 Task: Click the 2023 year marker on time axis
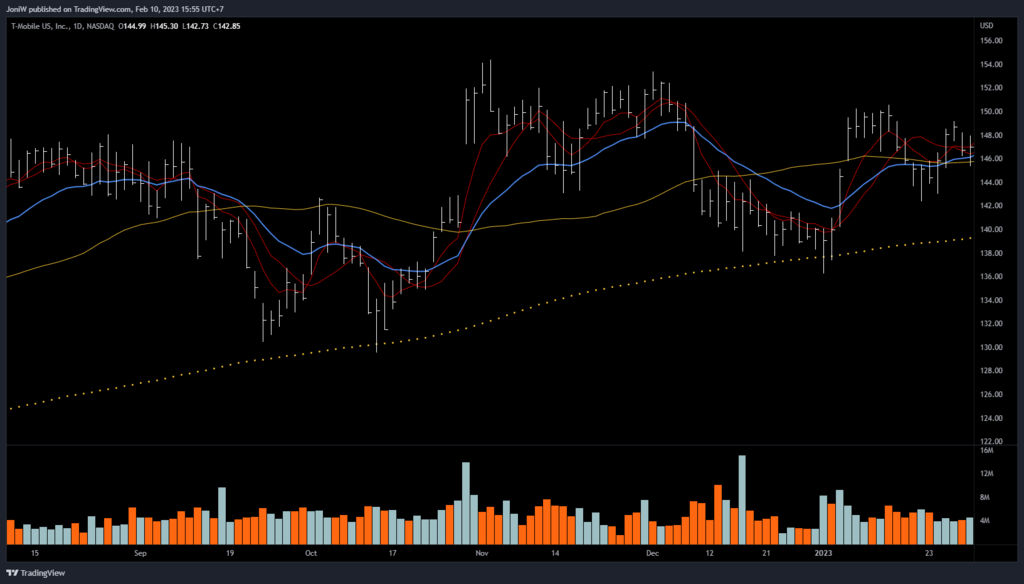tap(823, 552)
